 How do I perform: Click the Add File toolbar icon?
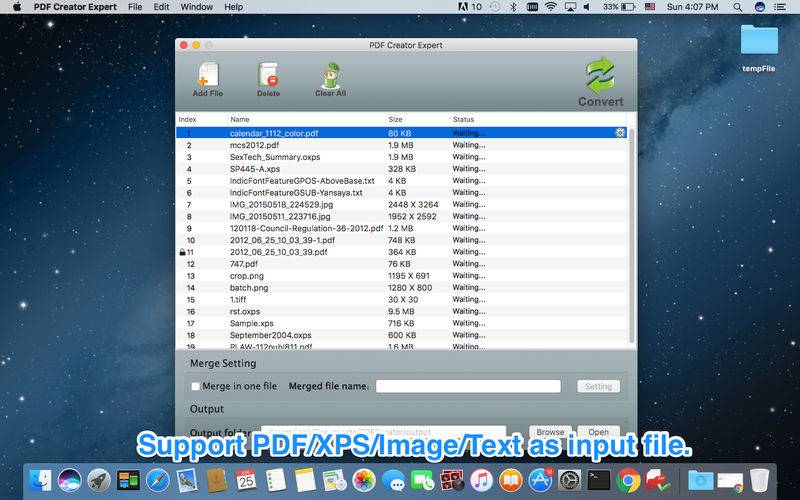(x=208, y=74)
